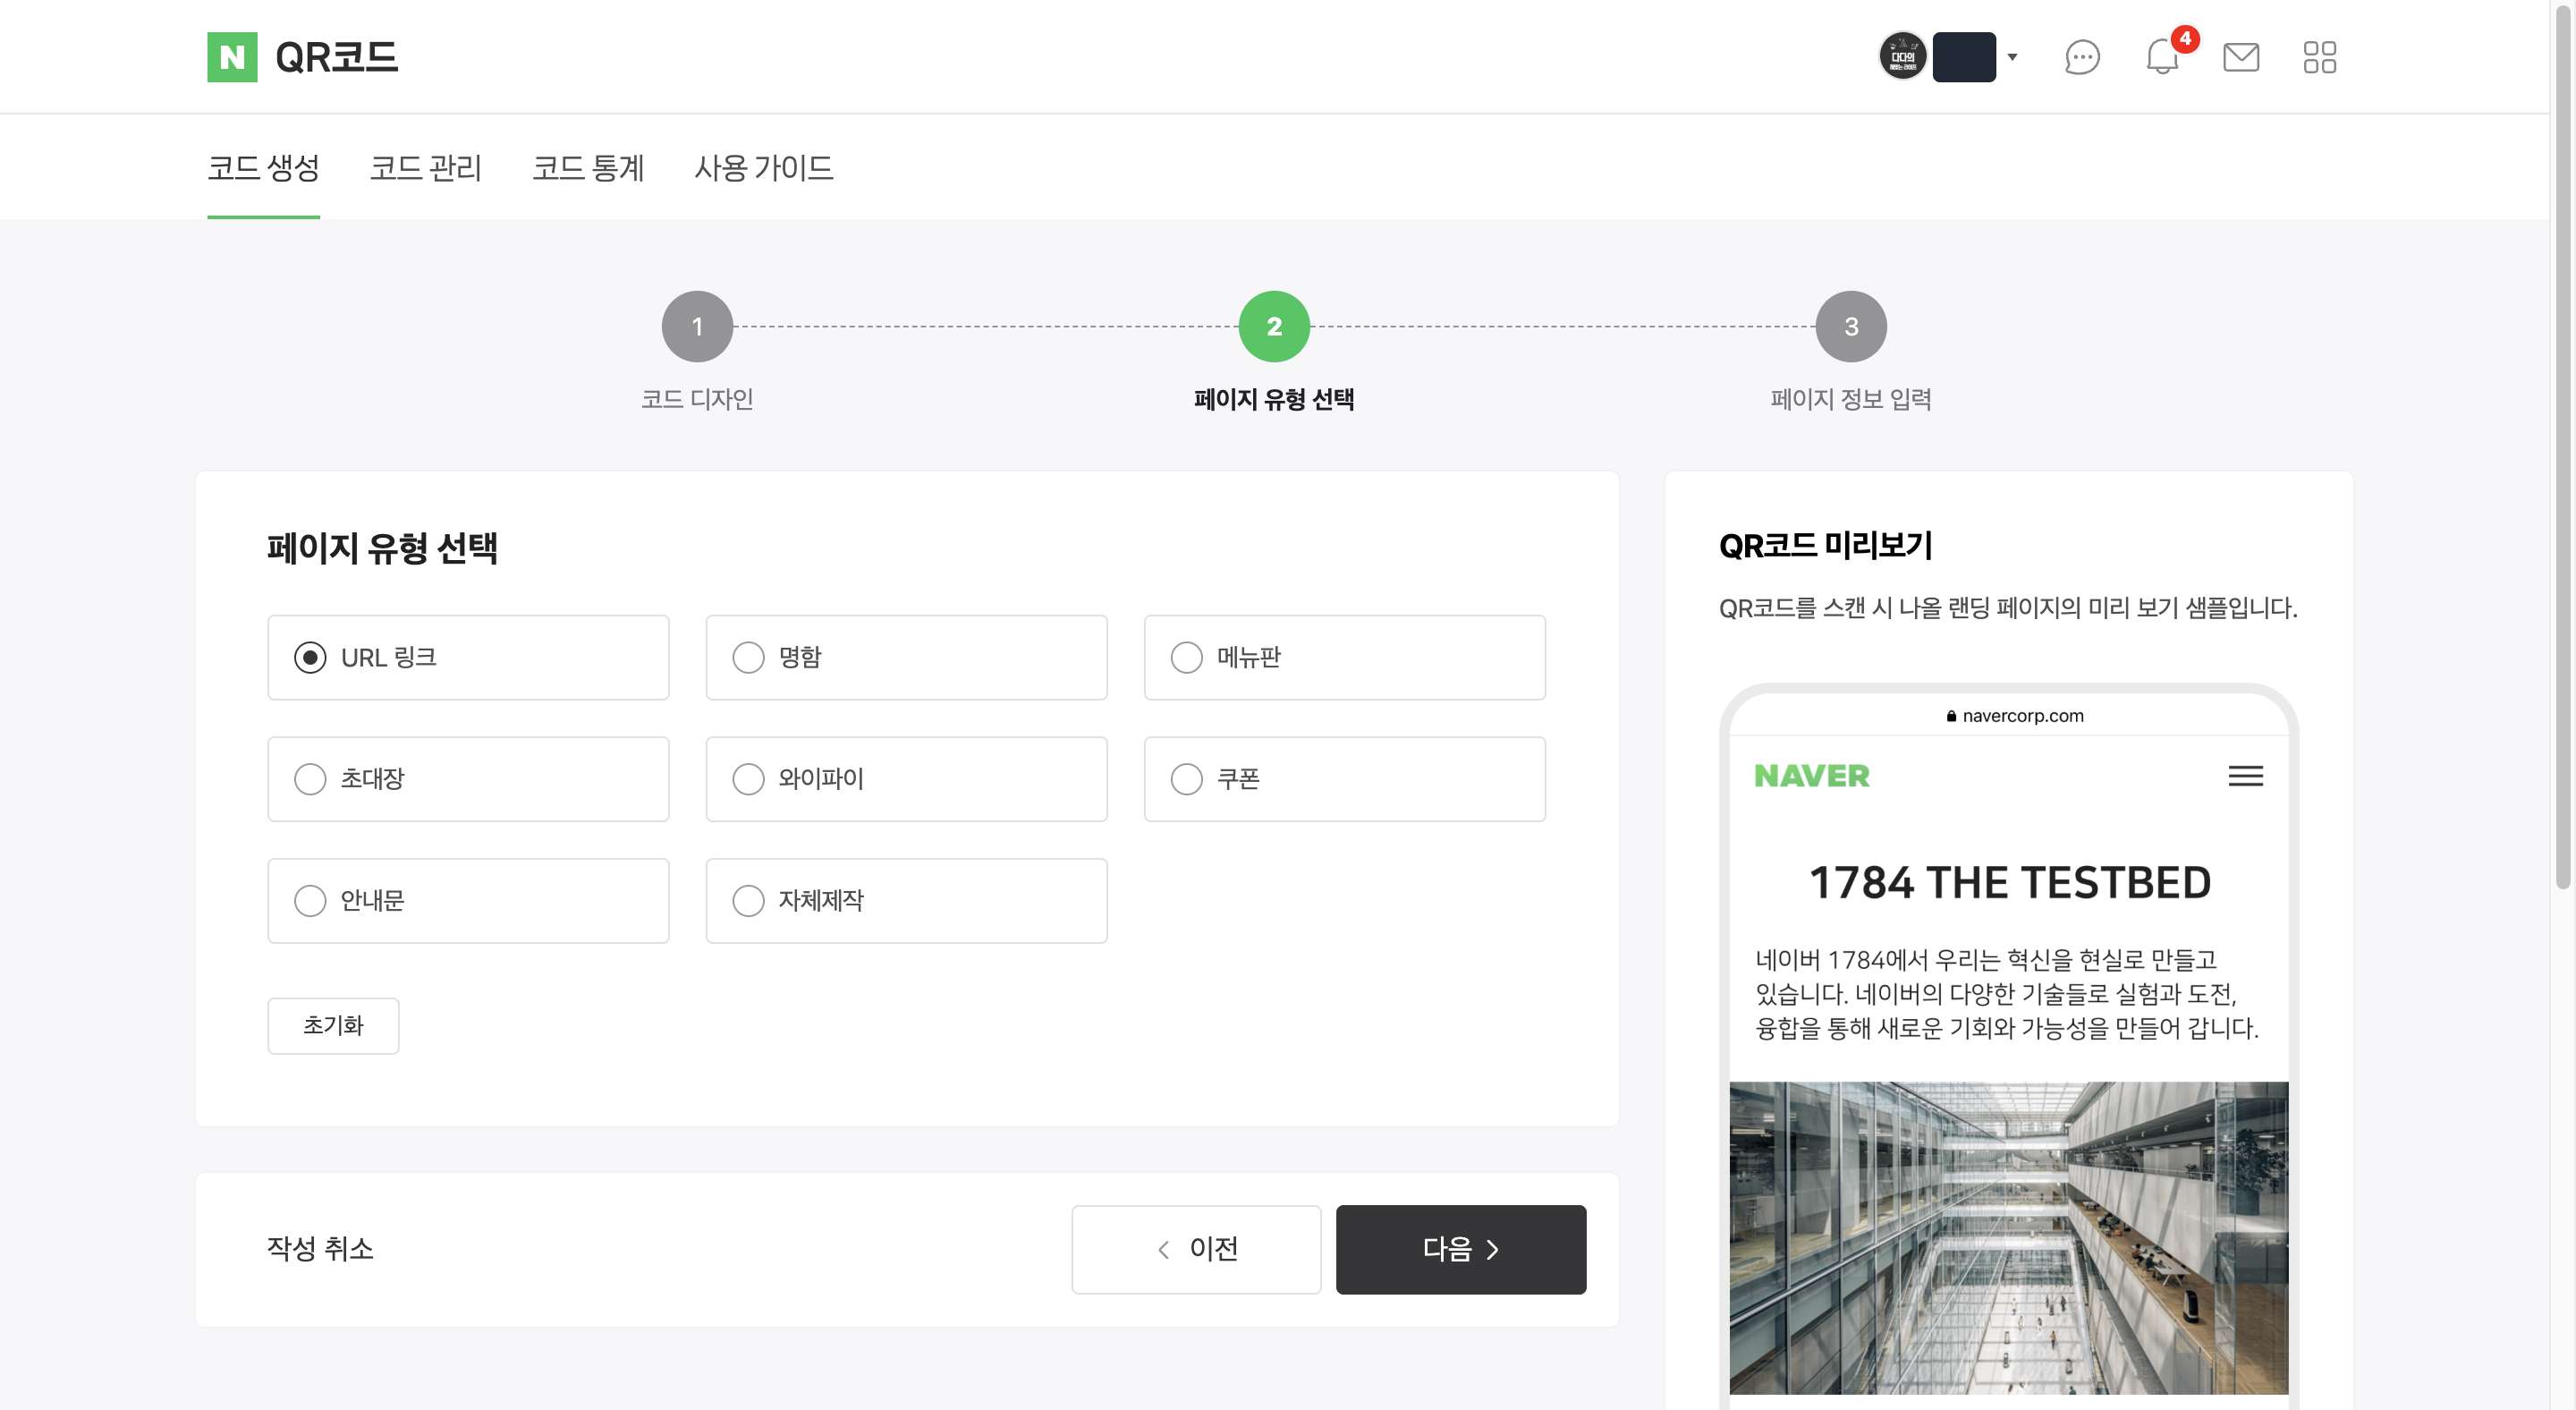Click the NAVER logo in preview
Screen dimensions: 2576x1410
1812,776
